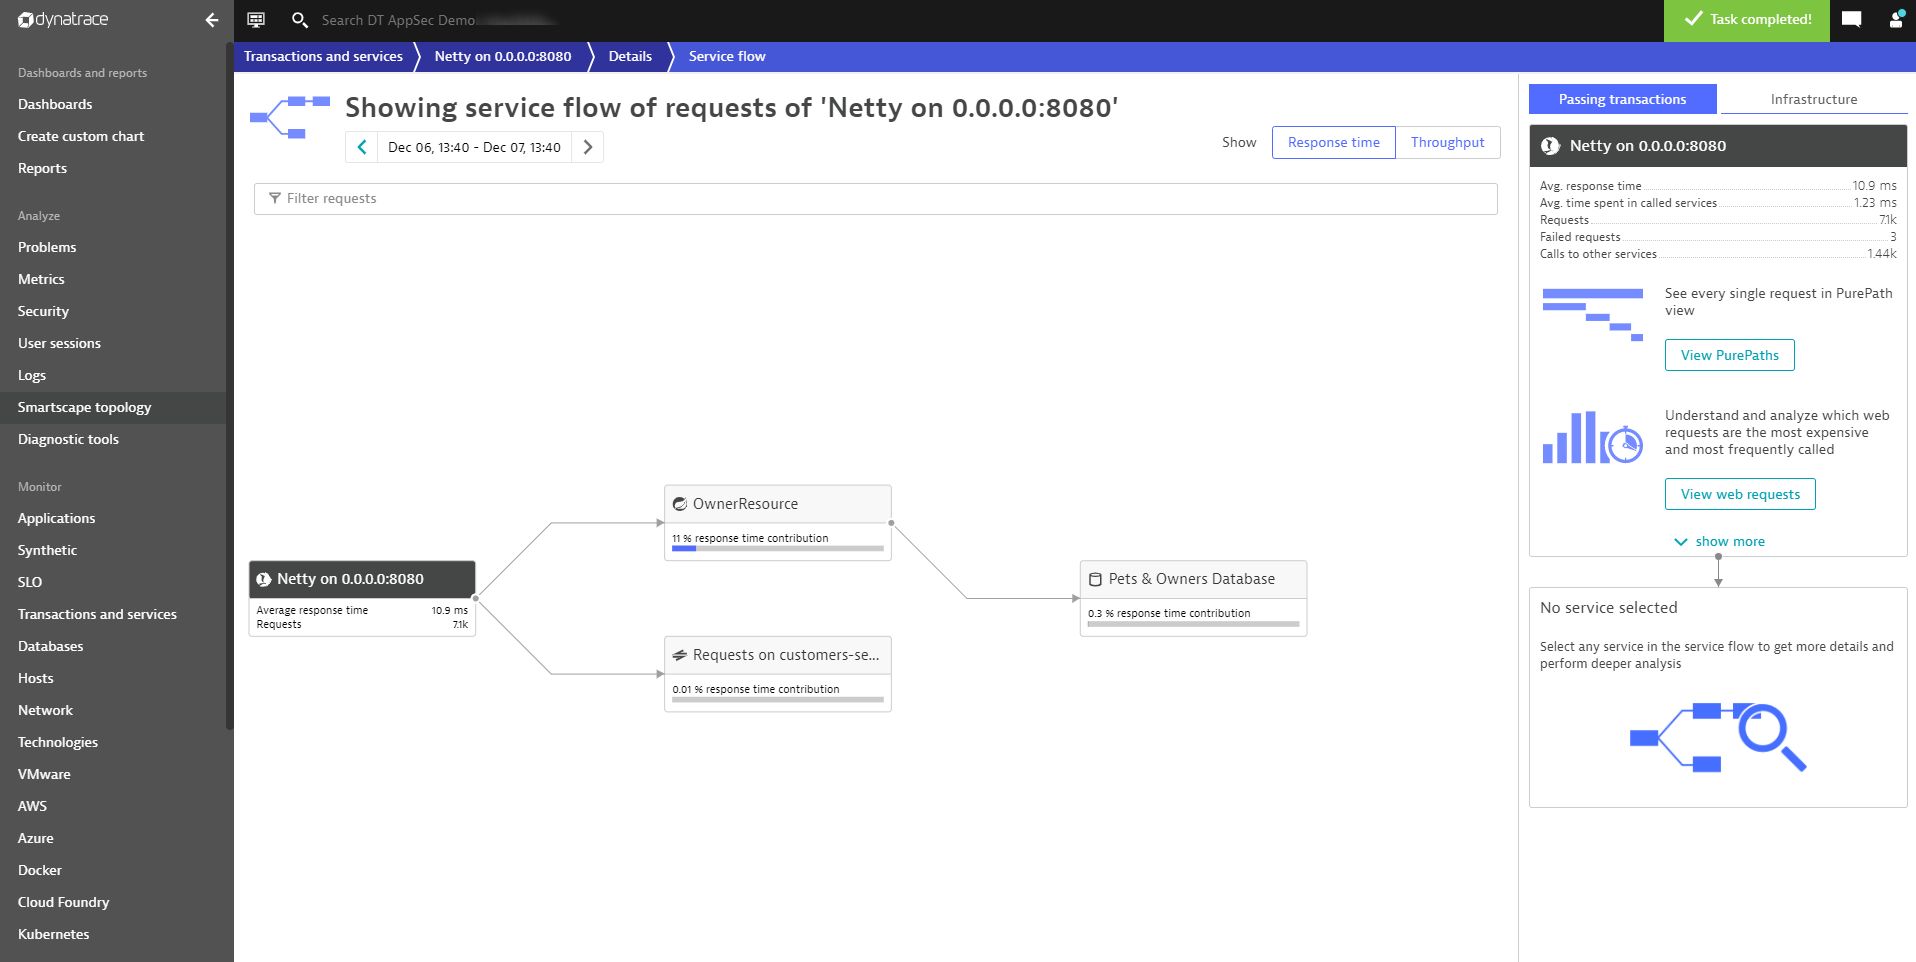Switch to the Passing transactions tab

click(x=1621, y=99)
